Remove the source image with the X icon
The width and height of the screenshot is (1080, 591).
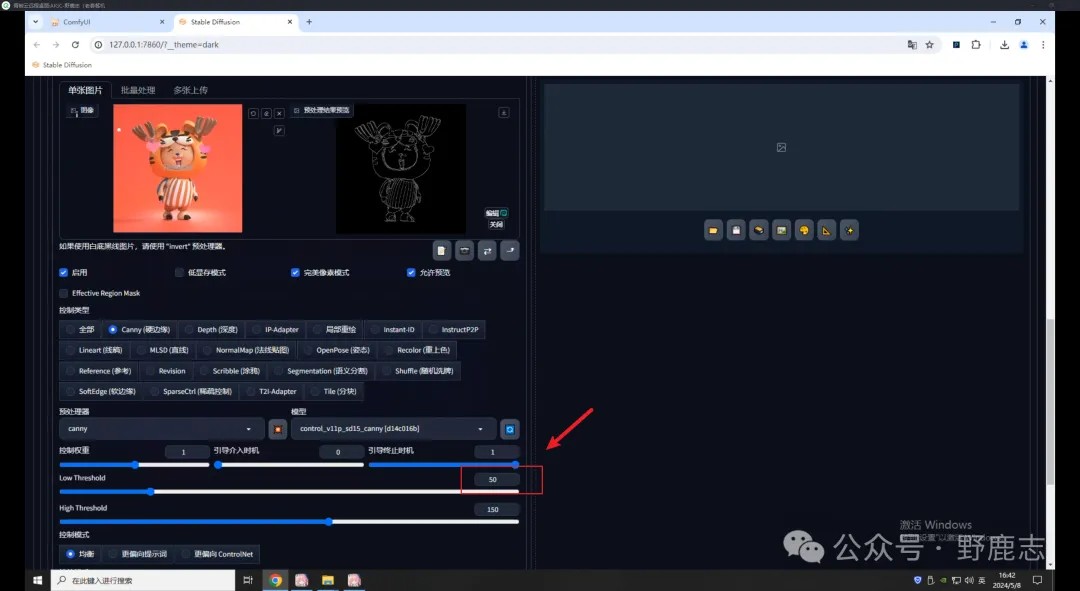tap(279, 113)
